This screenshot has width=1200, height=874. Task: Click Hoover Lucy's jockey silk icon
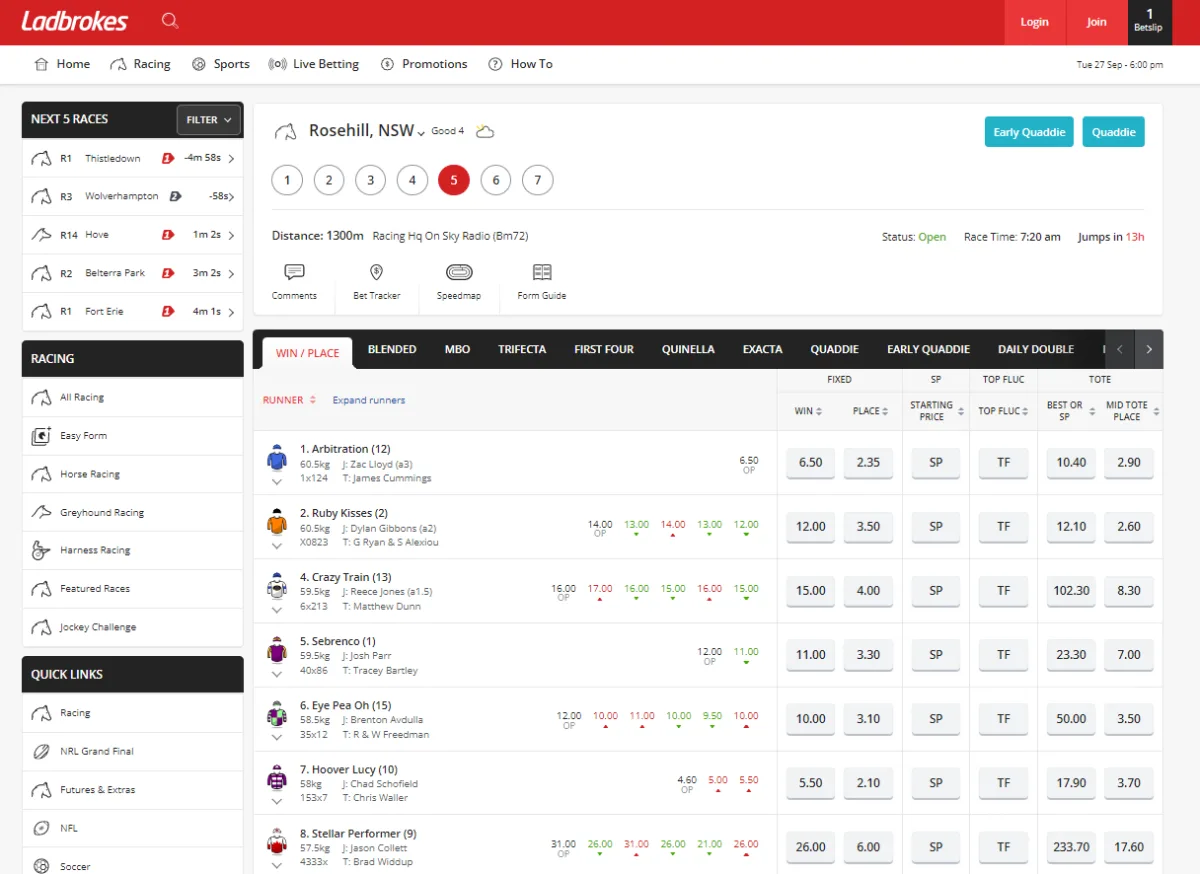point(277,780)
